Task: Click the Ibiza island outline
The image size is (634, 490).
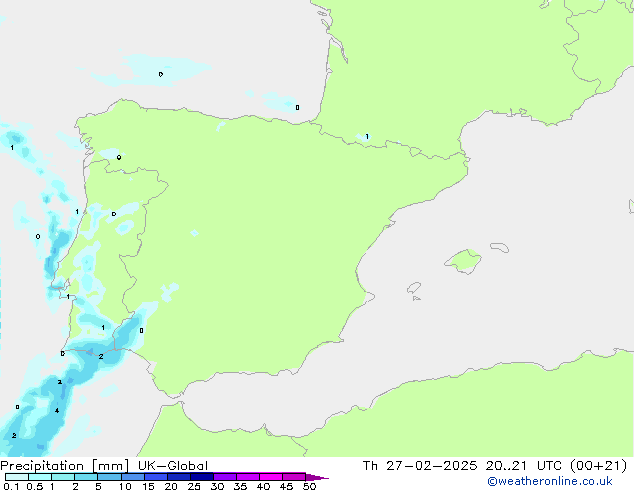Action: pyautogui.click(x=414, y=288)
